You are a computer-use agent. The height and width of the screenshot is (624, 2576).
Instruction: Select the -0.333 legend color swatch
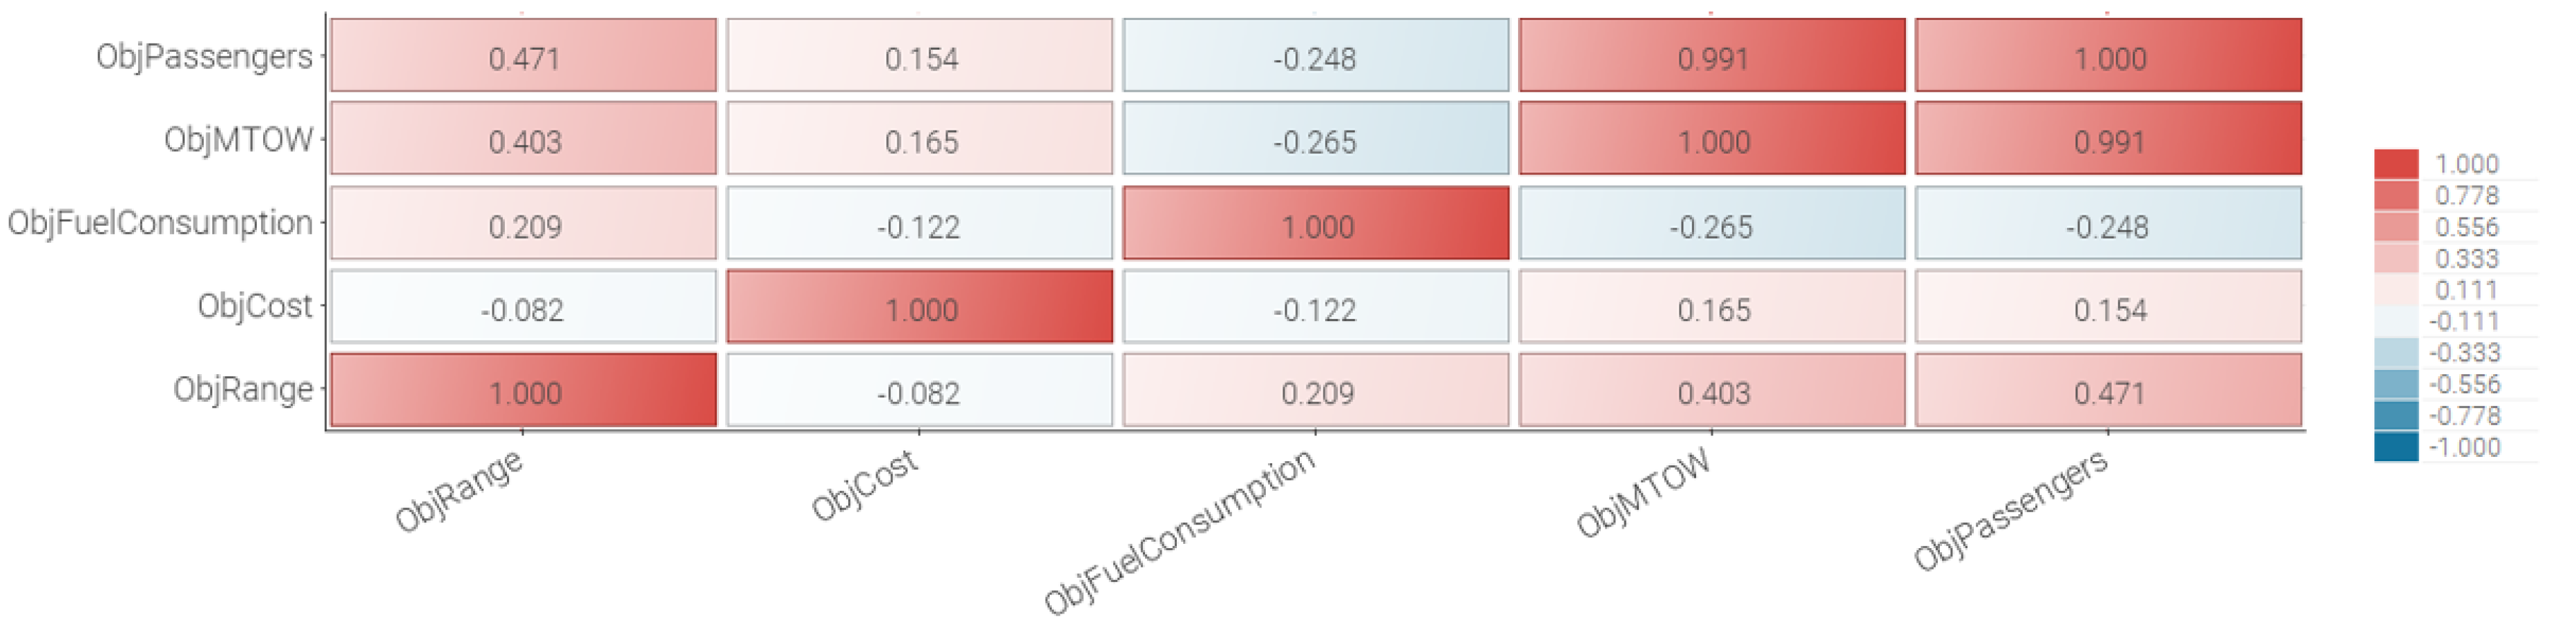tap(2396, 353)
